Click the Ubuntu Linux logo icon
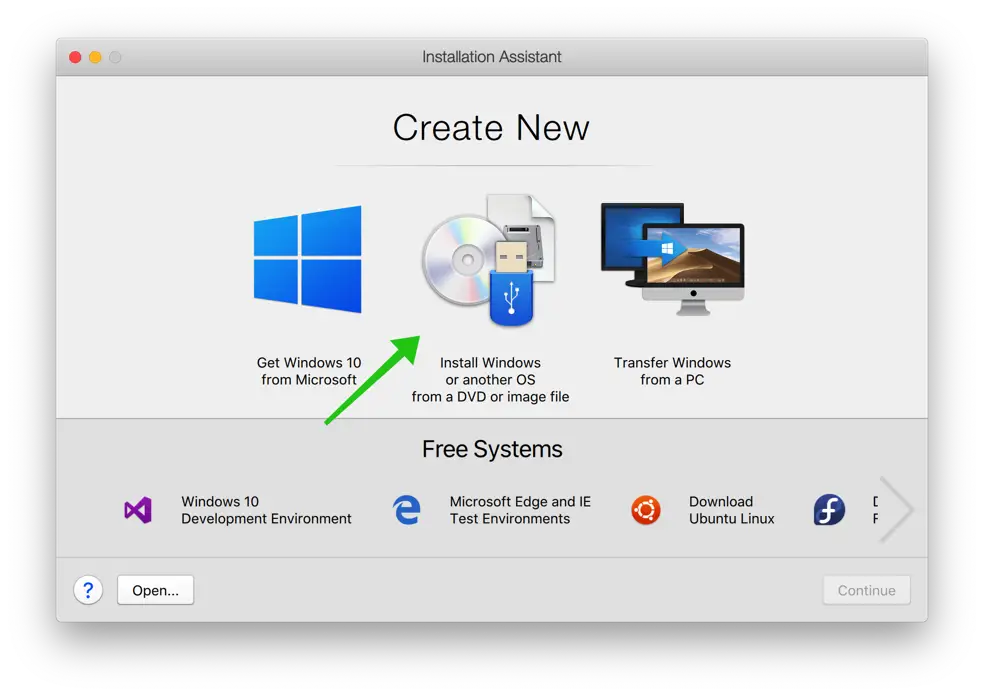 646,510
